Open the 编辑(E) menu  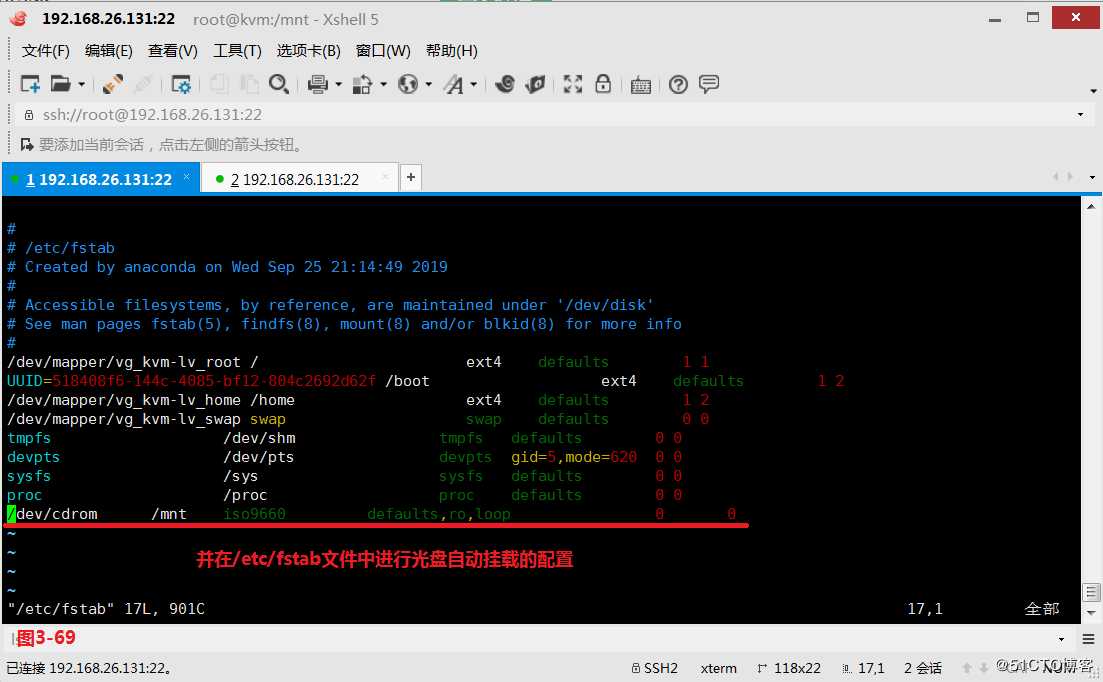coord(108,51)
